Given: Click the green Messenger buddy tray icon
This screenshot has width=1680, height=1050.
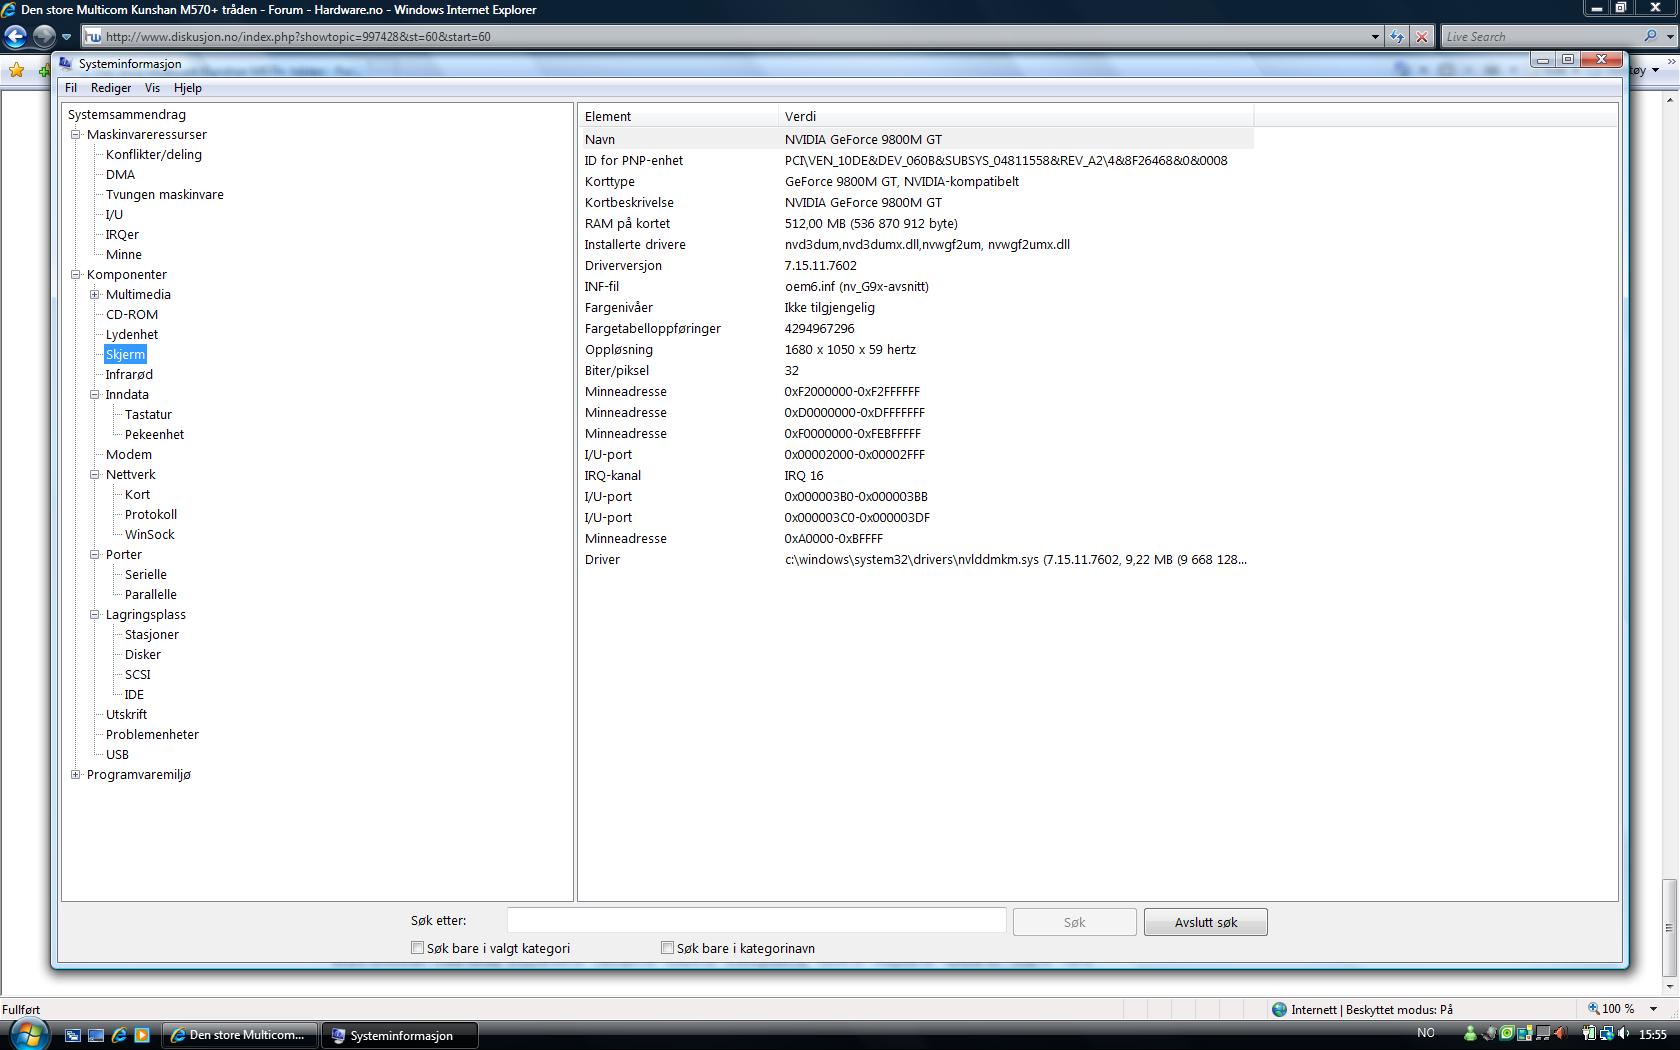Looking at the screenshot, I should click(1470, 1034).
